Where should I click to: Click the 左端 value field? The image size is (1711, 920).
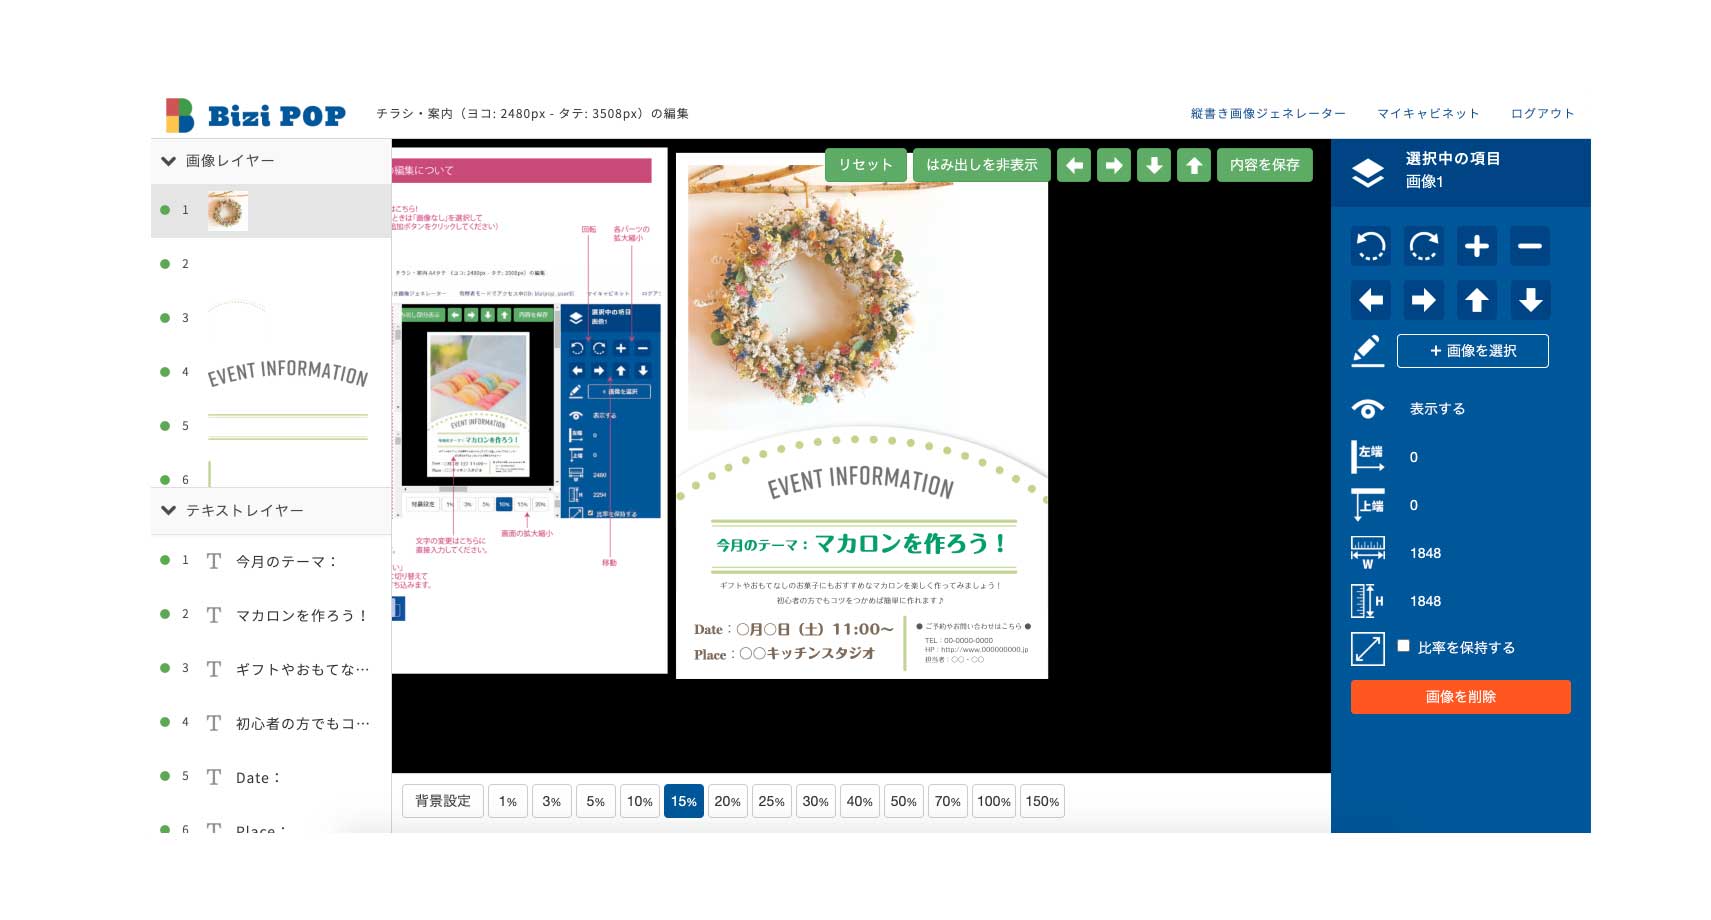(1413, 457)
